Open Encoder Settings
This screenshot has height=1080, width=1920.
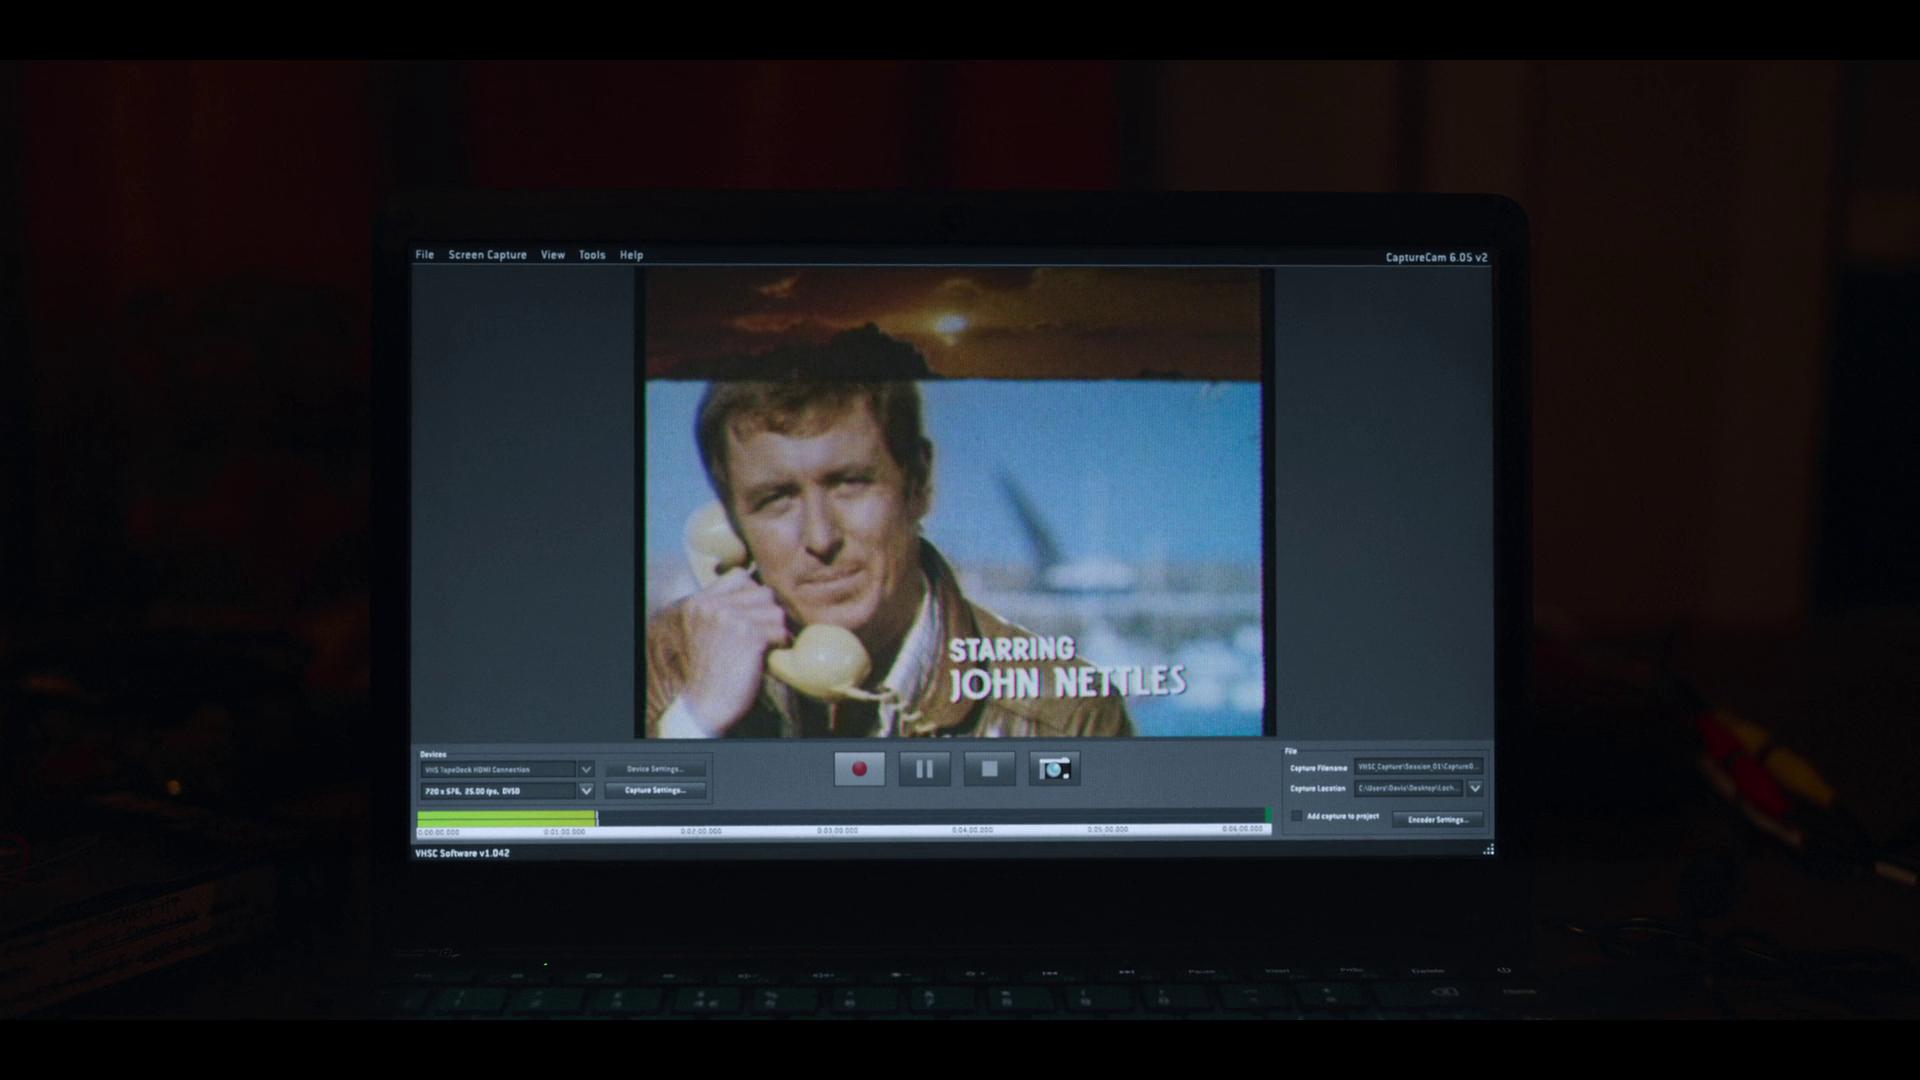(x=1437, y=819)
